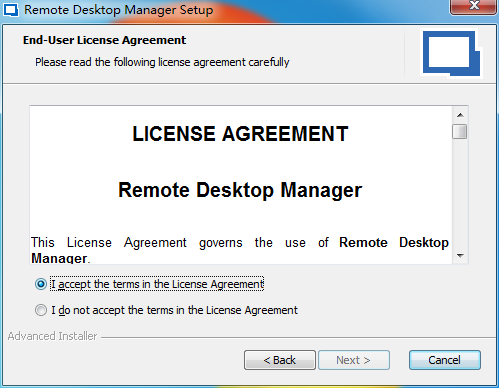The height and width of the screenshot is (388, 499).
Task: Cancel the setup wizard
Action: click(x=445, y=360)
